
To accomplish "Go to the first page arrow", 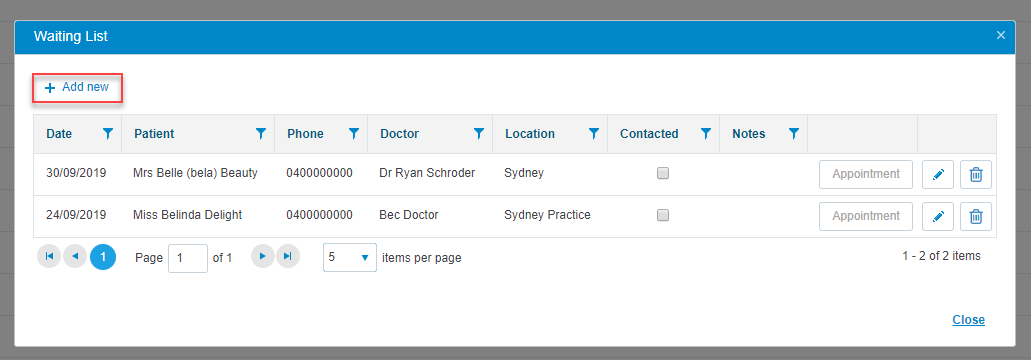I will [x=50, y=257].
